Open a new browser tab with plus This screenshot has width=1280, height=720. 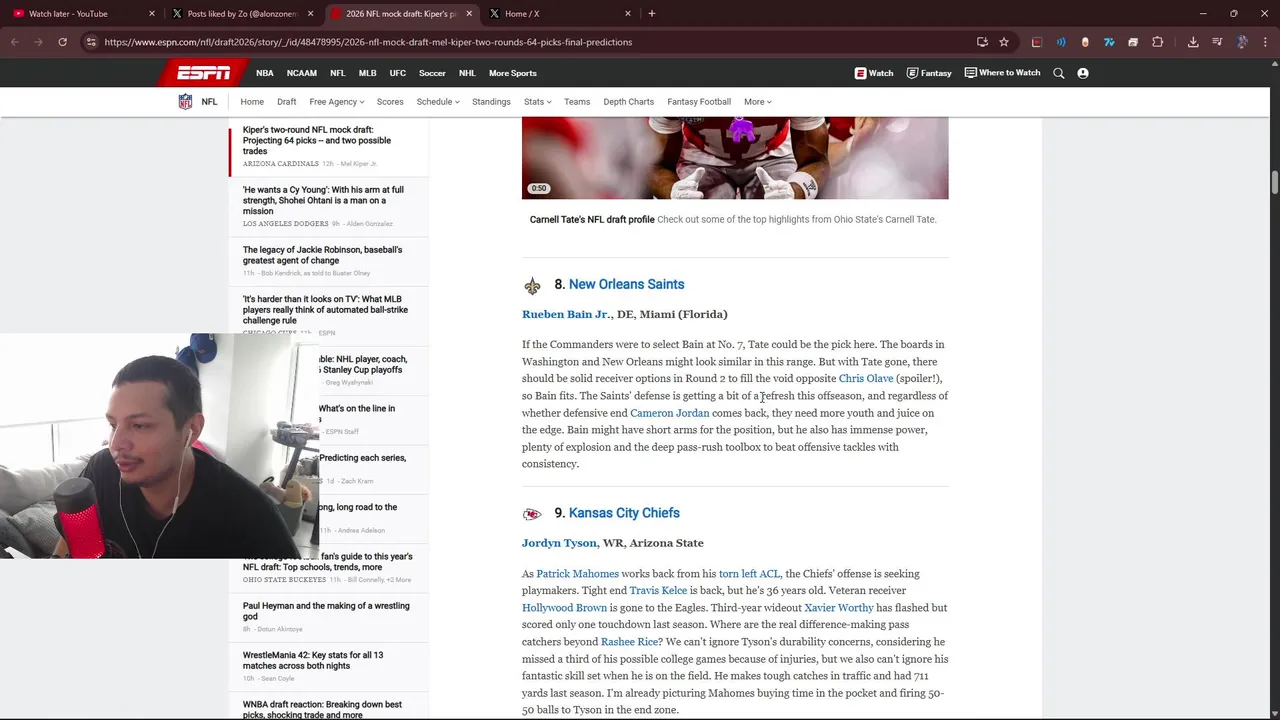pos(652,13)
